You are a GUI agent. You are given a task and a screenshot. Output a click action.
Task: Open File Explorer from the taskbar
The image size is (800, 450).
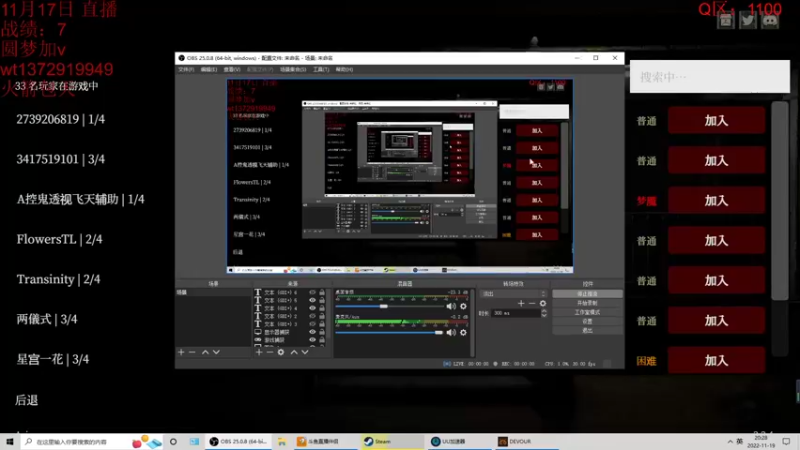282,441
